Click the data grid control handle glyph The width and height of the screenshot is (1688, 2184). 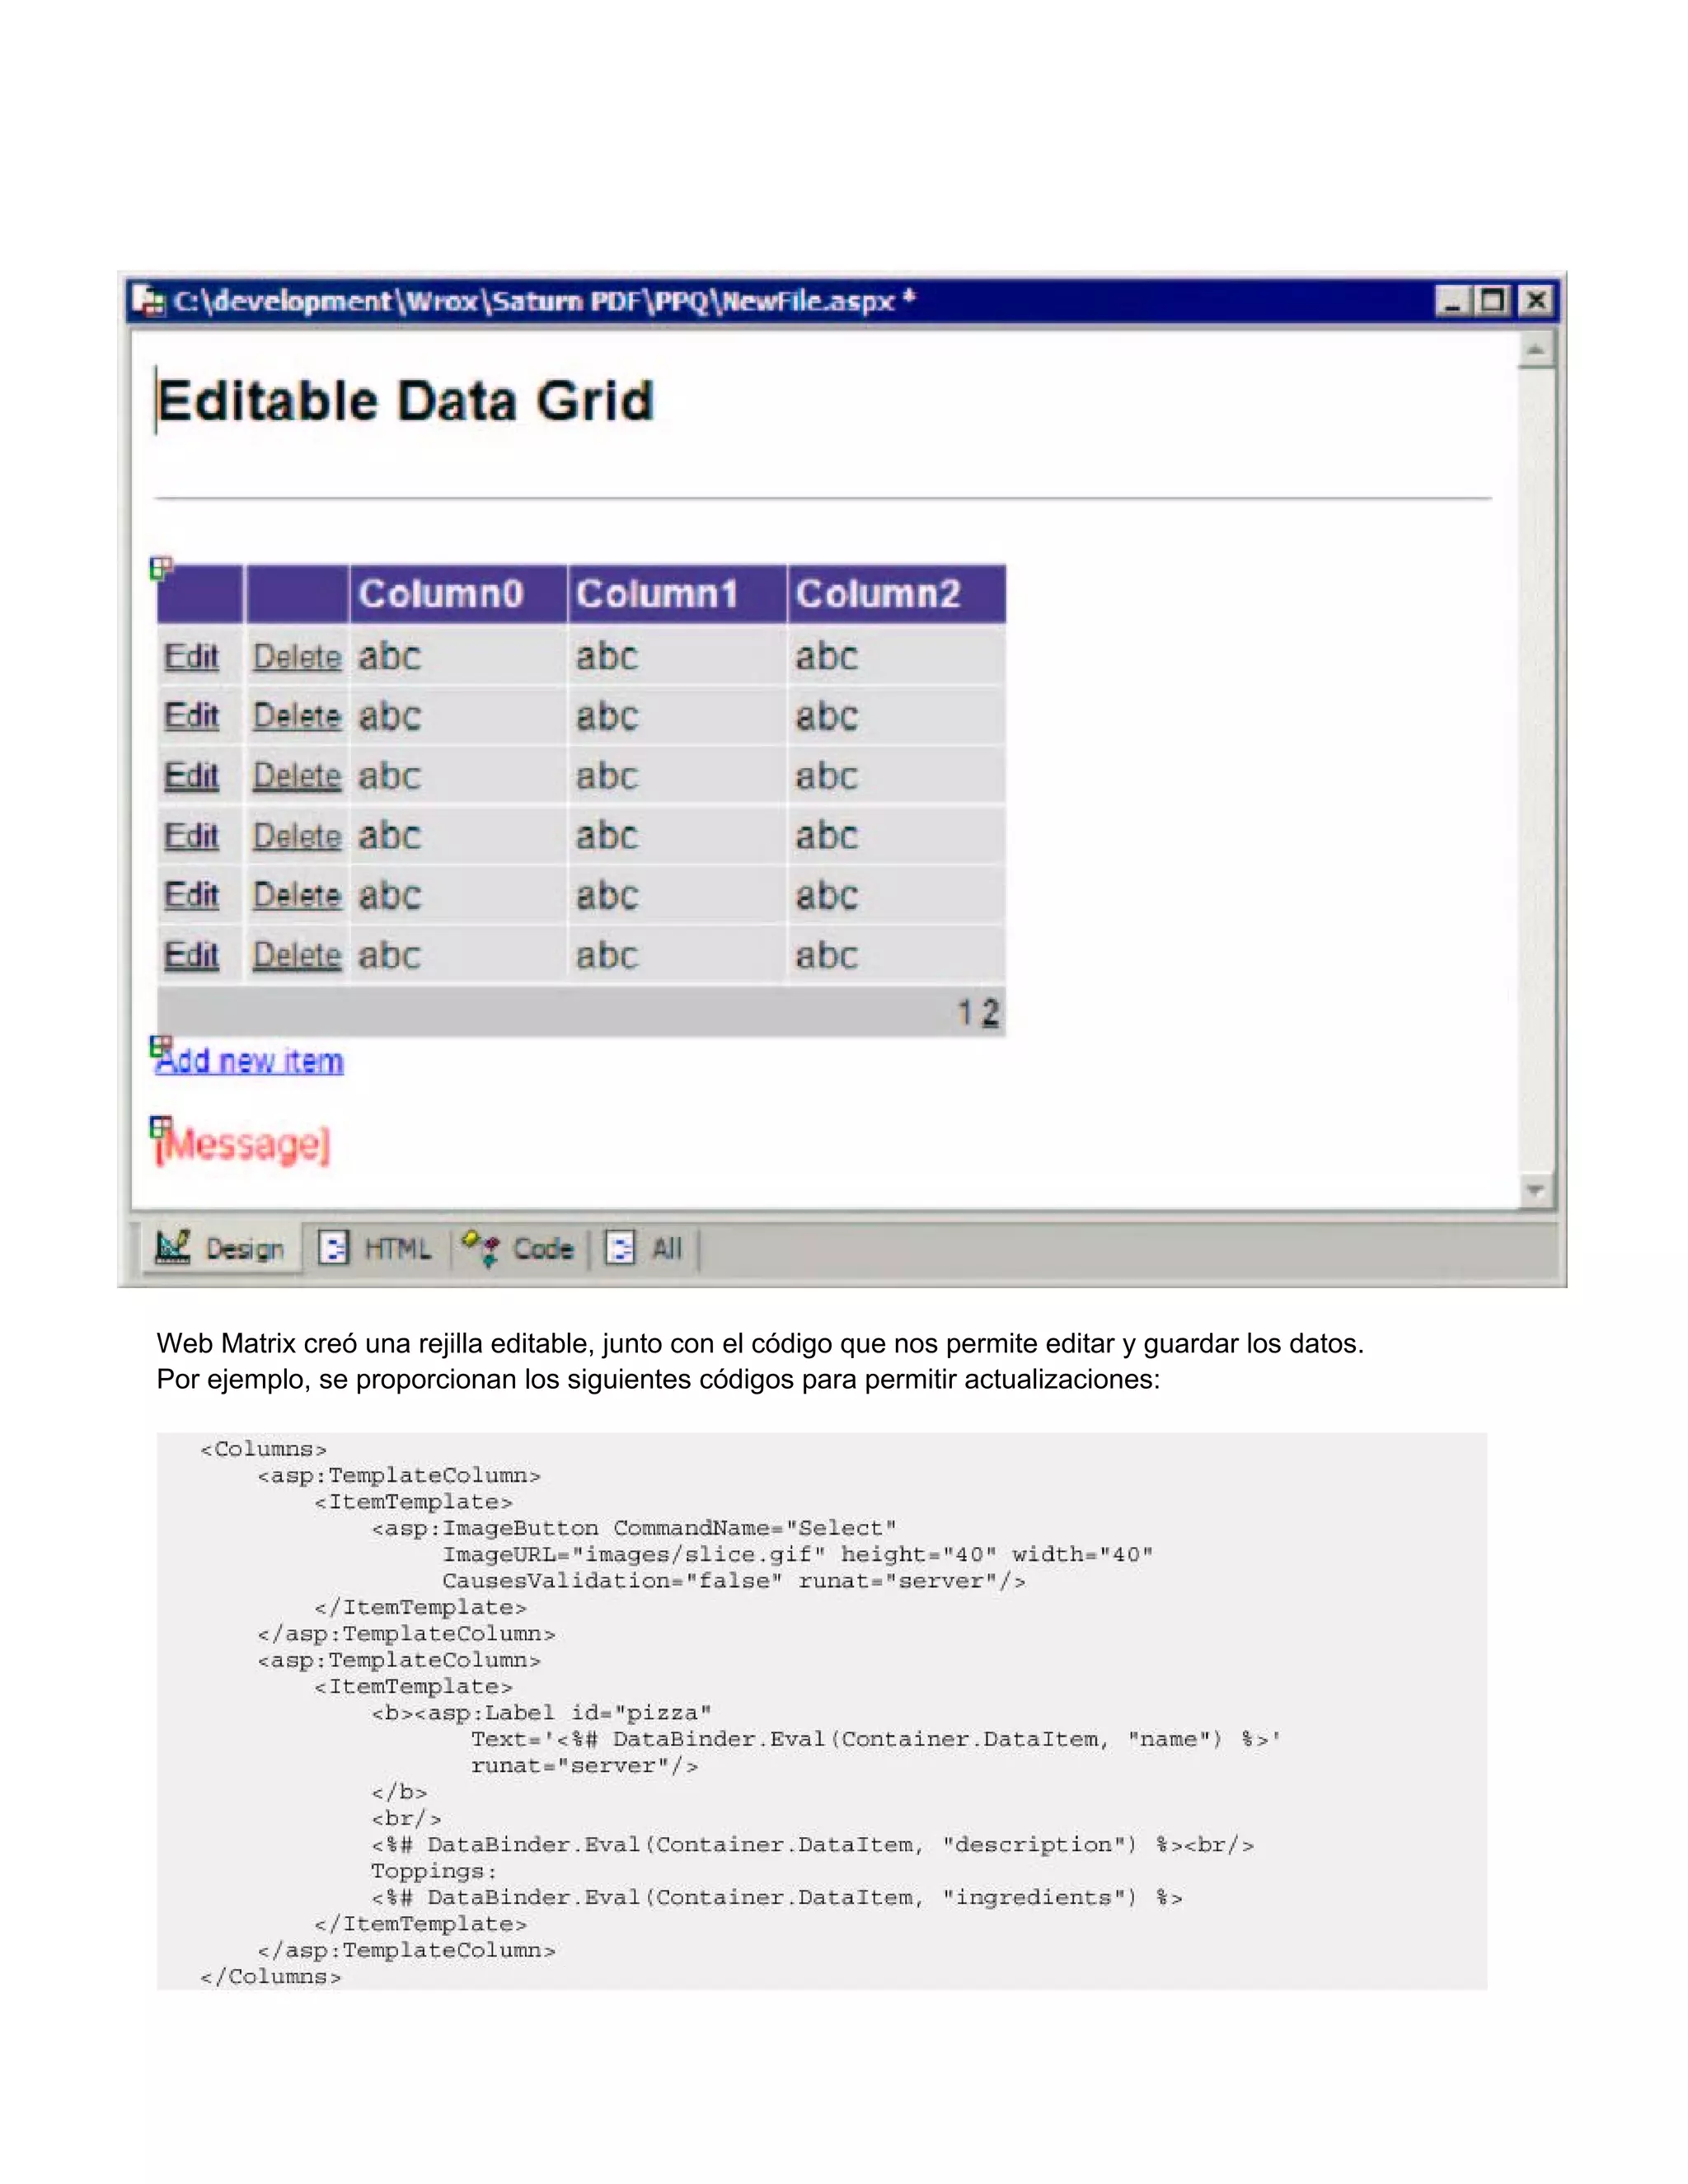point(161,568)
